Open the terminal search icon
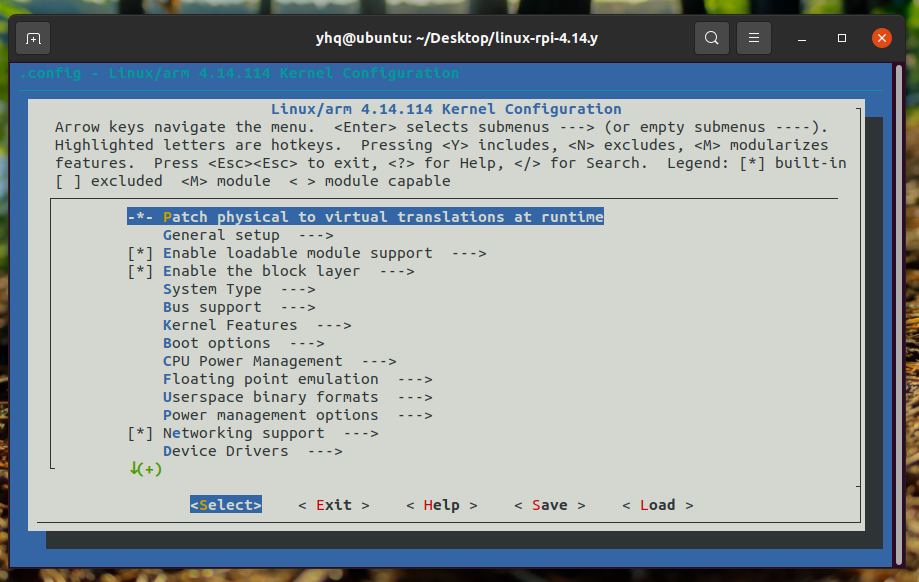 tap(711, 37)
